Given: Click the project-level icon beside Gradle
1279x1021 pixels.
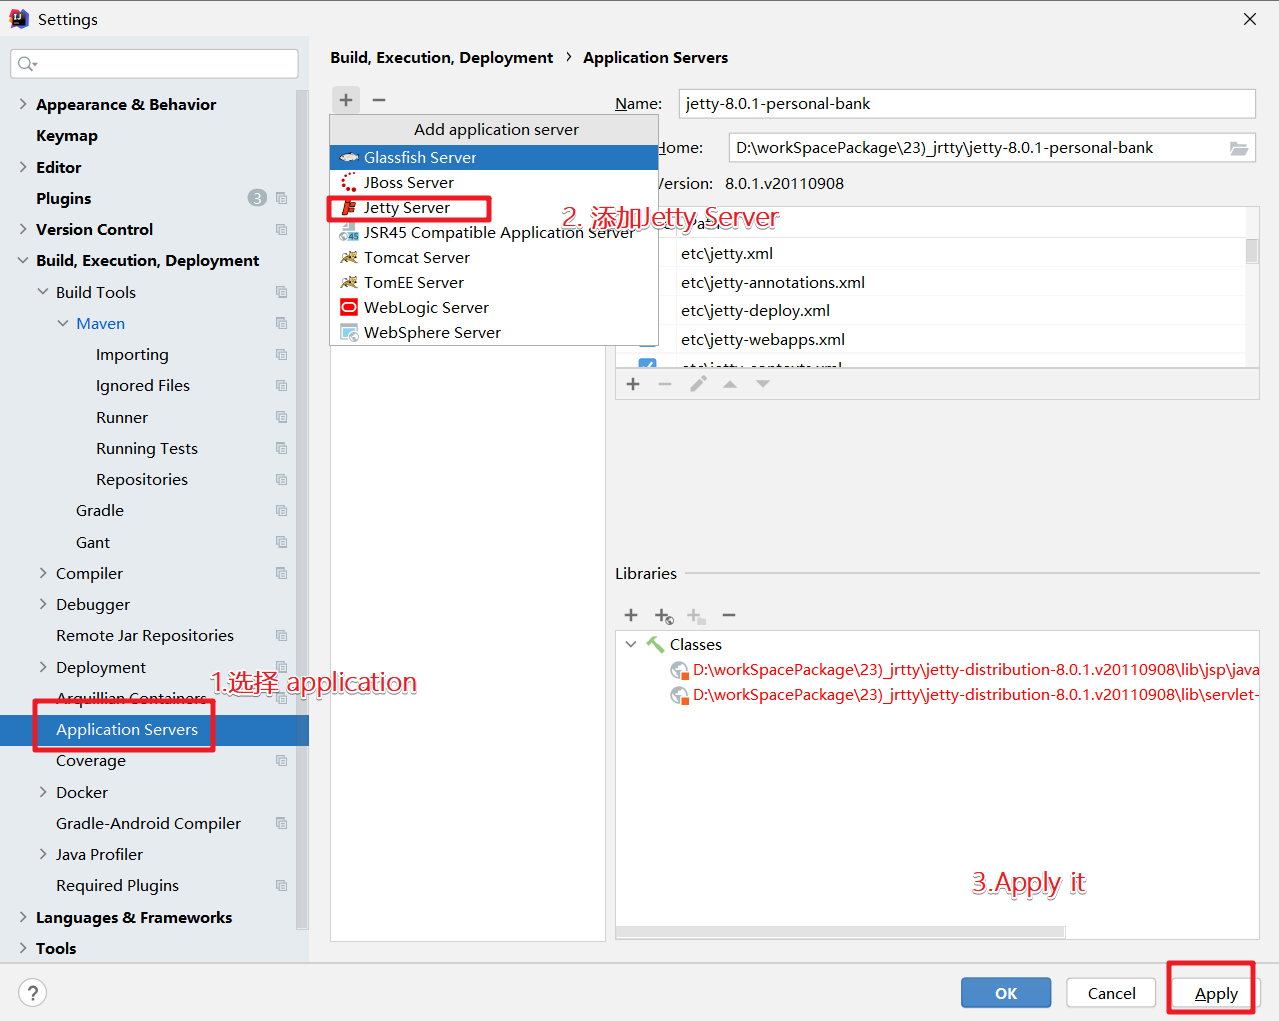Looking at the screenshot, I should click(281, 510).
